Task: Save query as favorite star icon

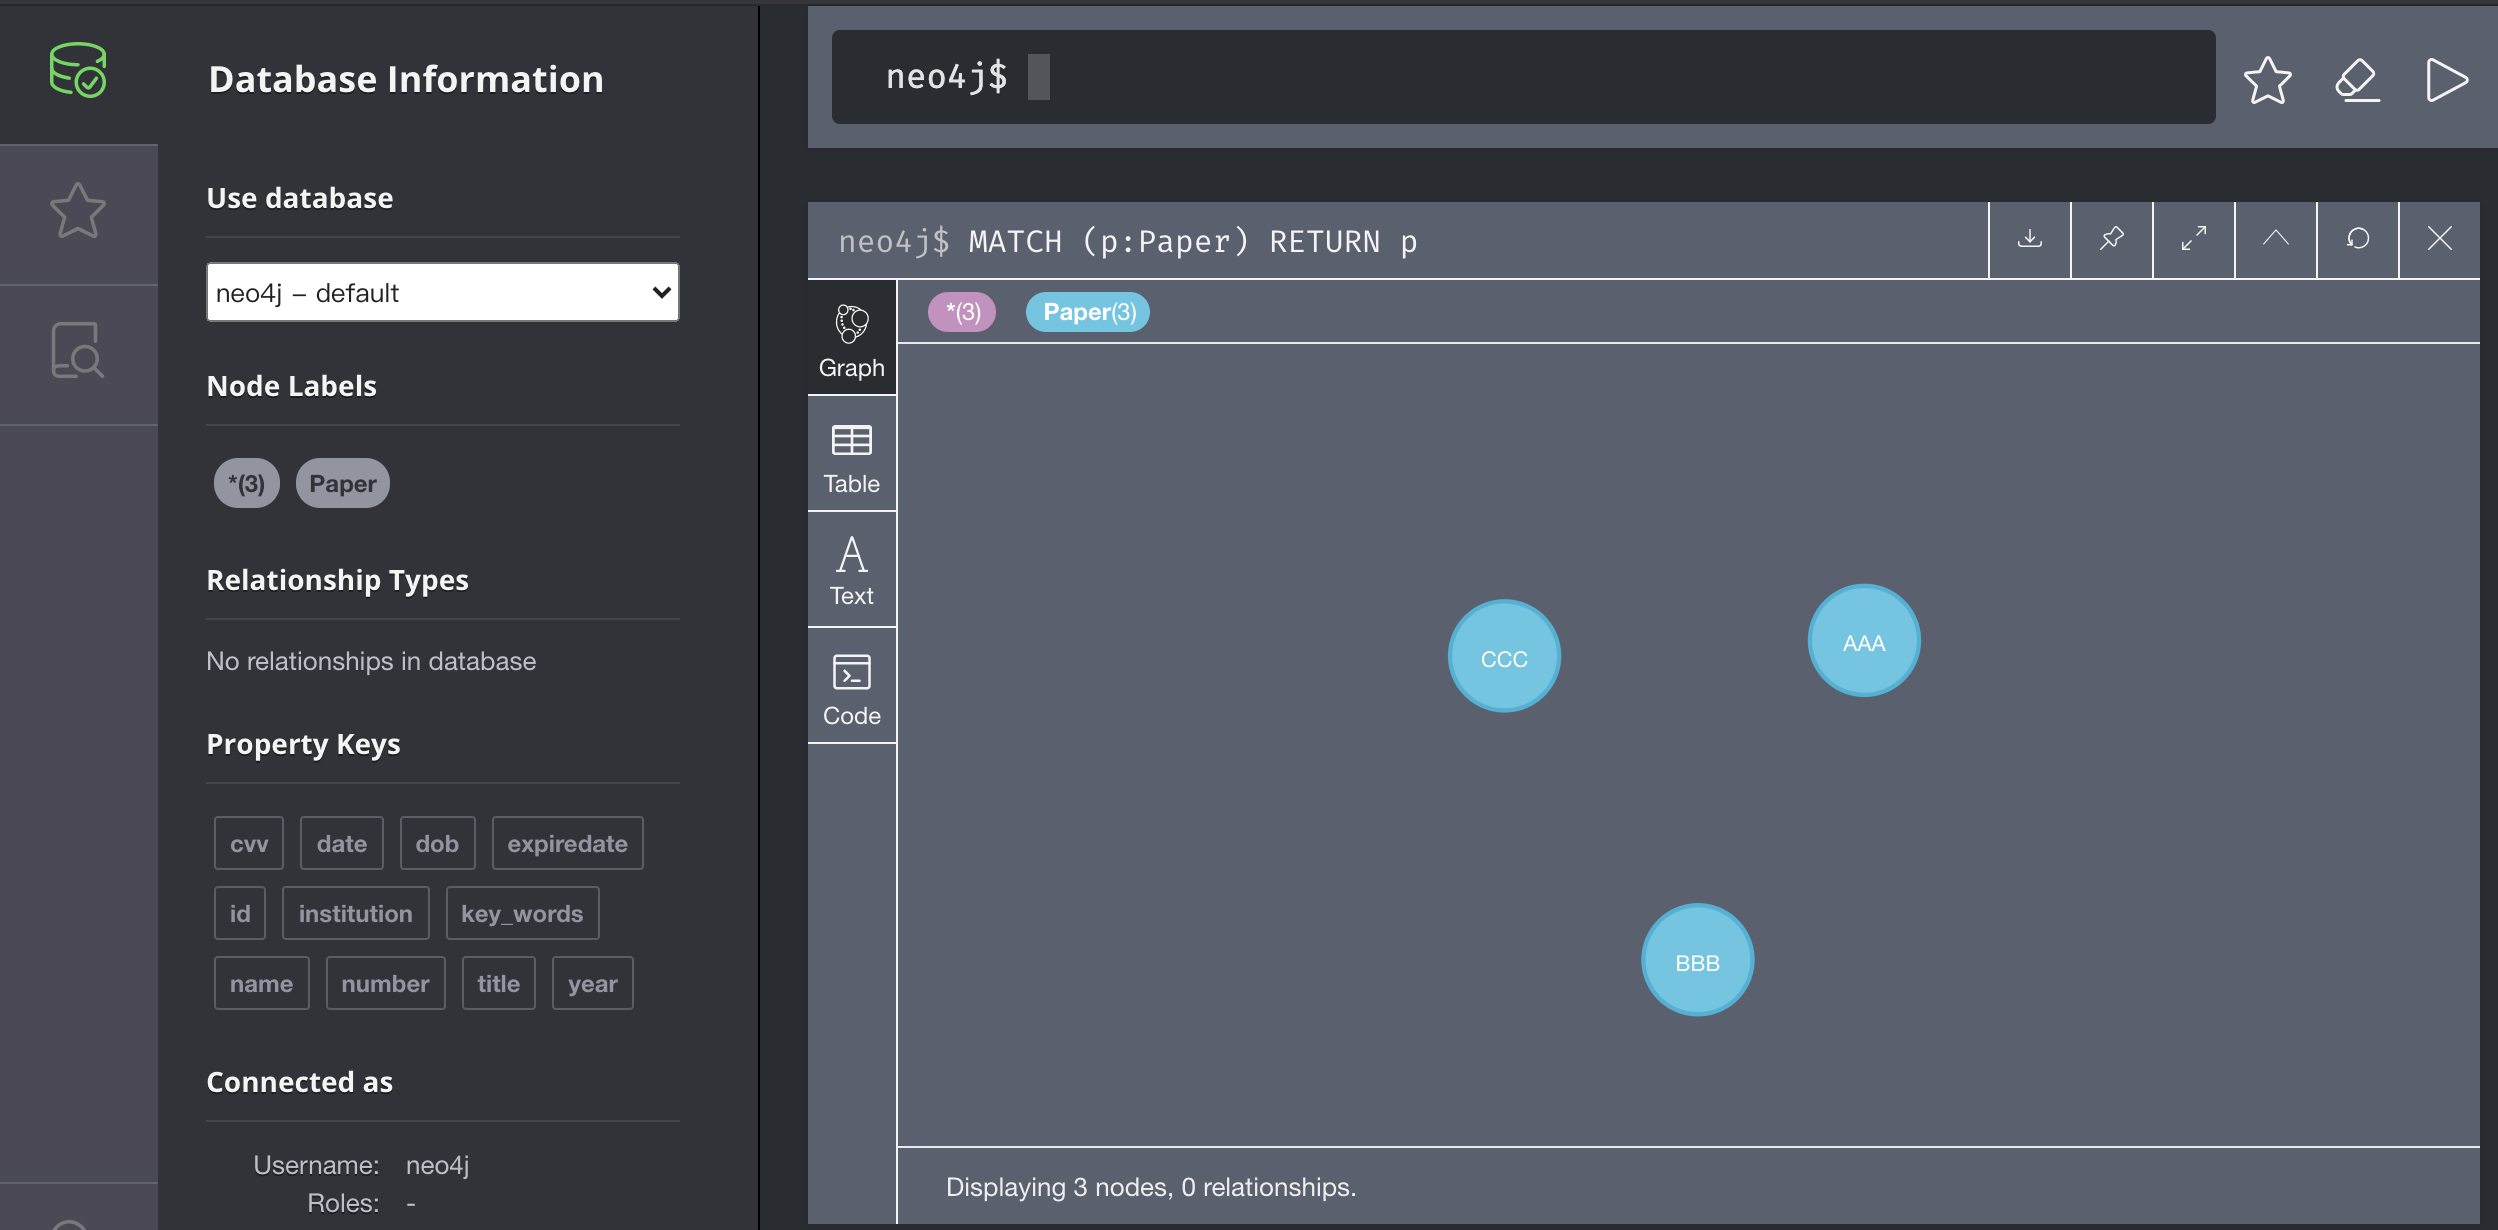Action: pyautogui.click(x=2267, y=80)
